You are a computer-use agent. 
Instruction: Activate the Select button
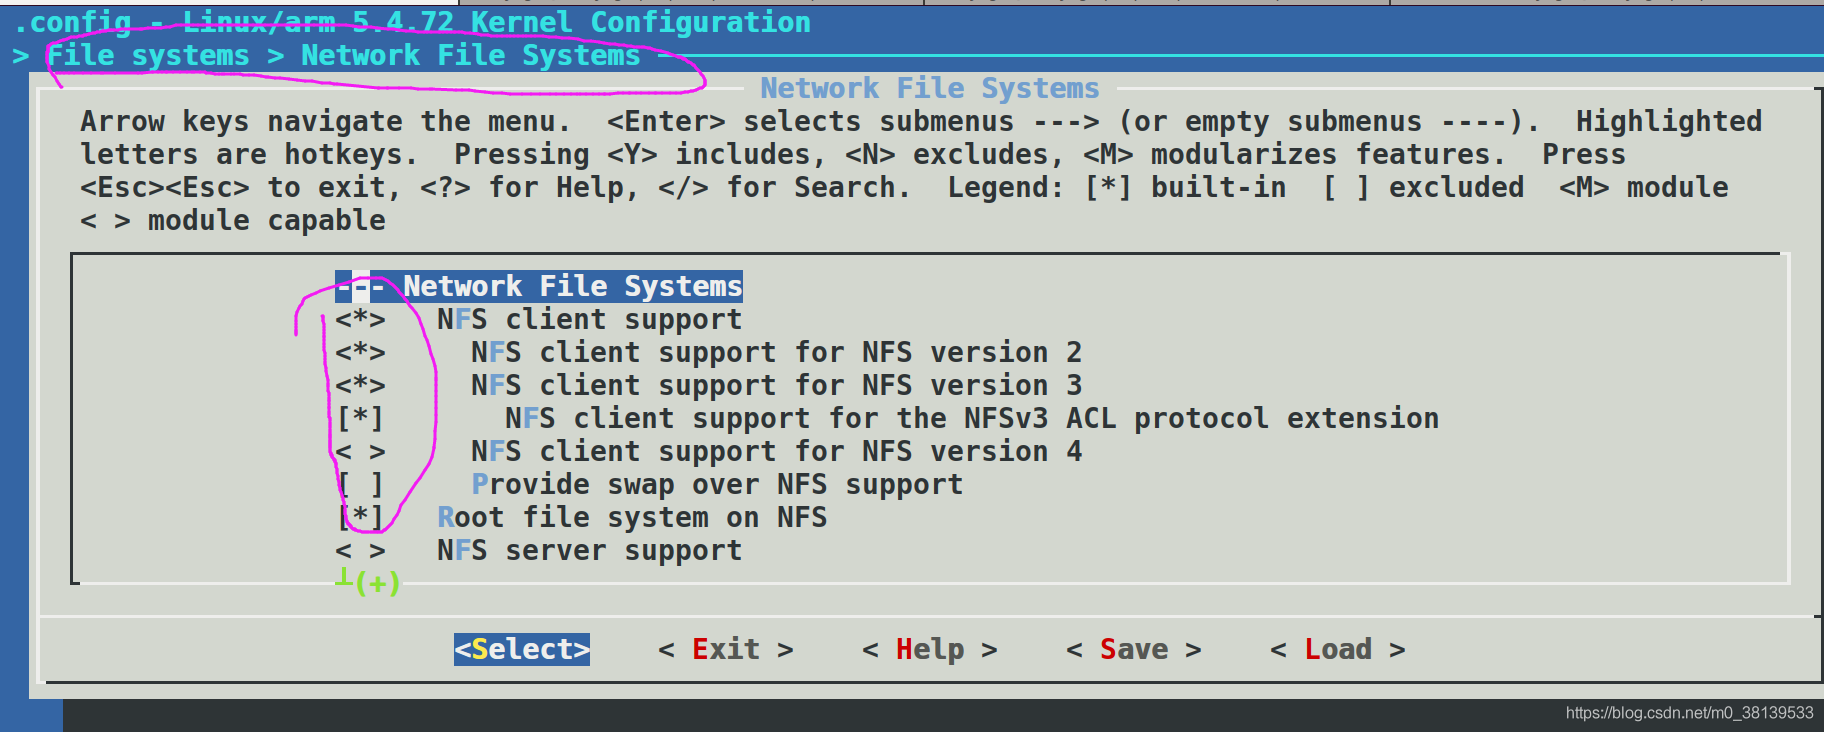[522, 650]
